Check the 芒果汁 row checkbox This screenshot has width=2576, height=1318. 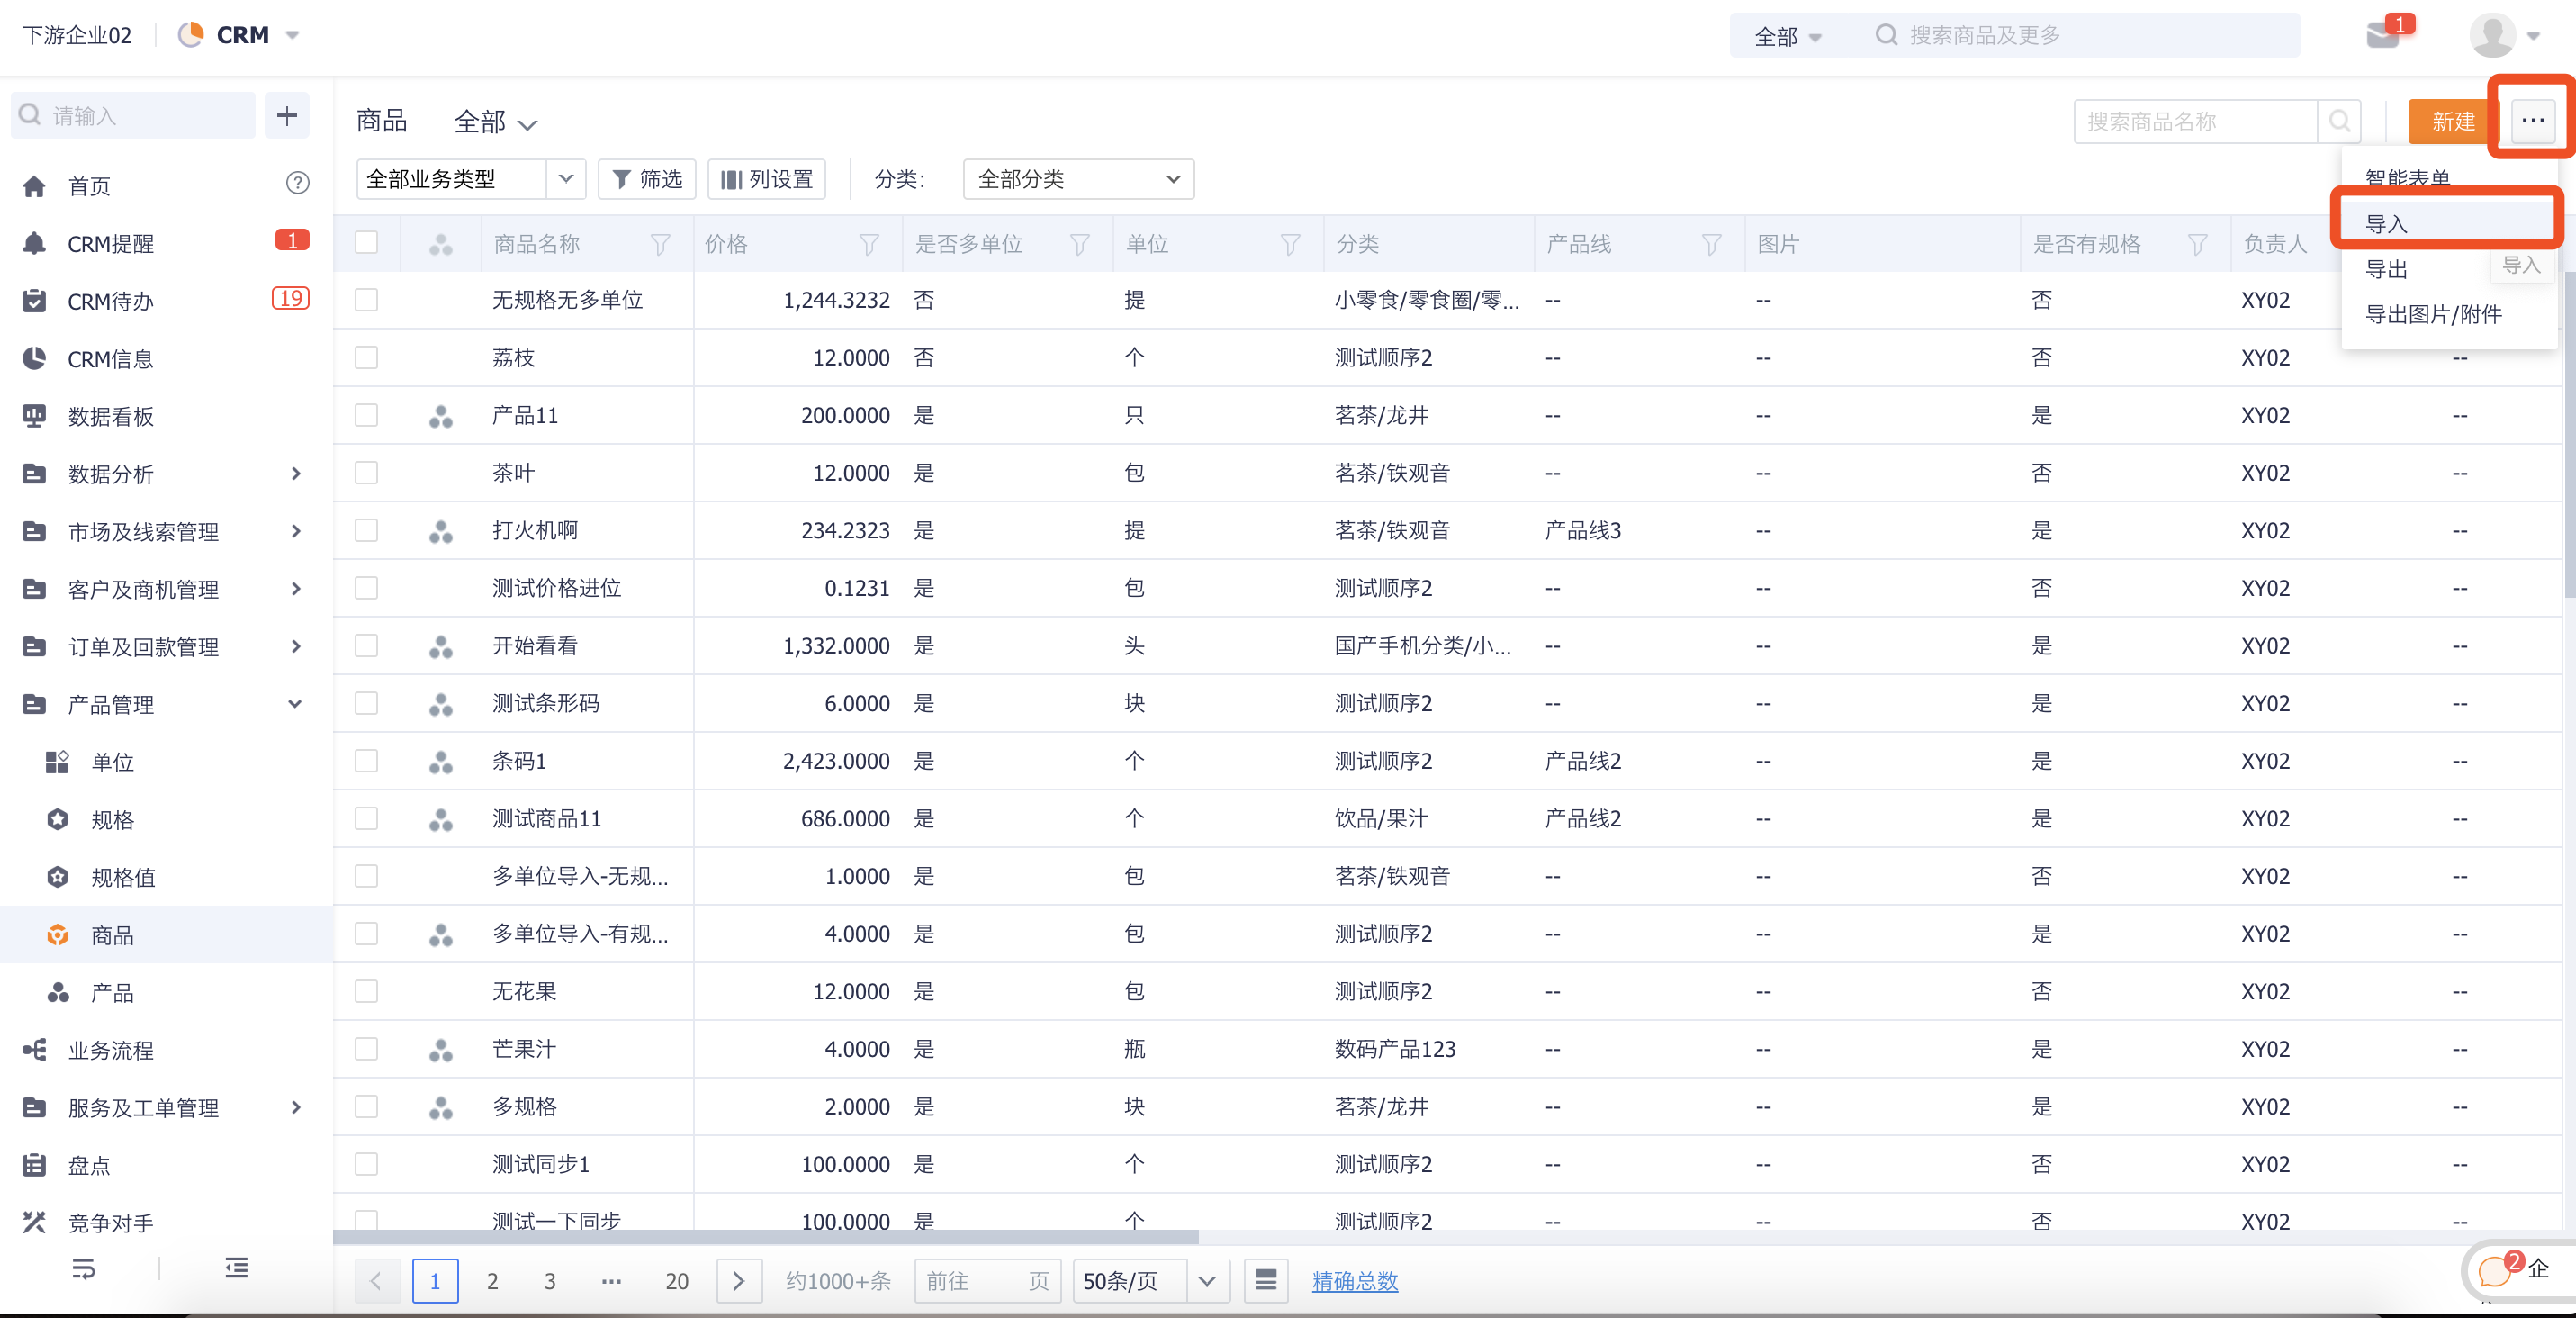(x=366, y=1049)
